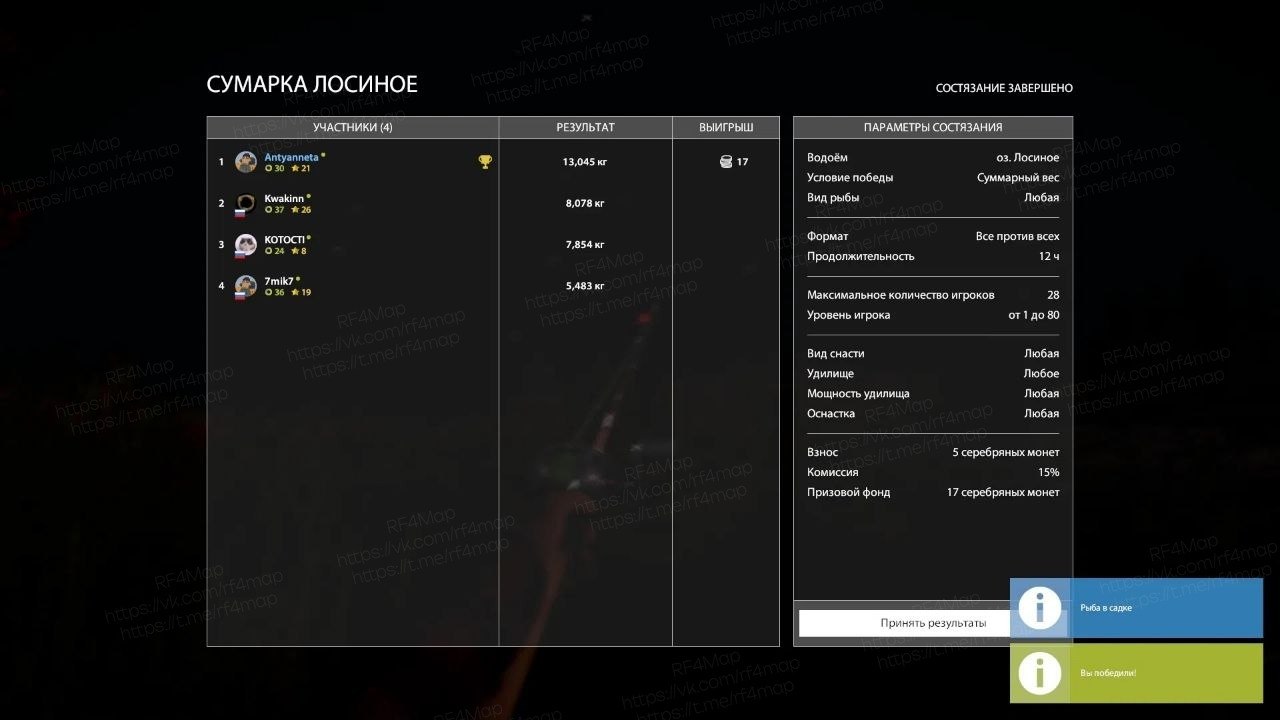Click the silver coins icon in the Выигрыш column
Screen dimensions: 1280x720
[727, 161]
